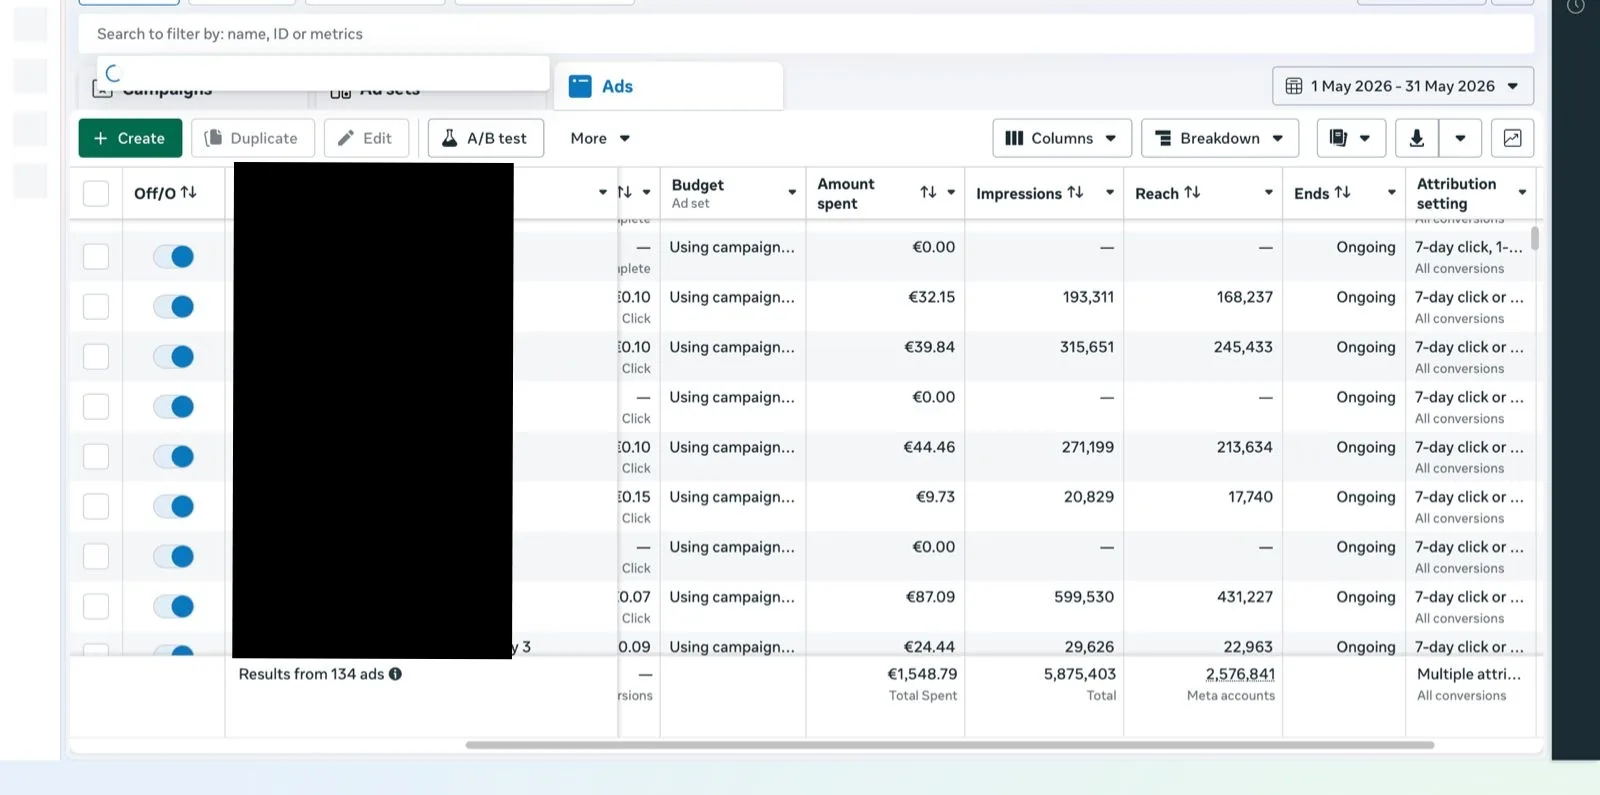Start an A/B test

pos(486,138)
